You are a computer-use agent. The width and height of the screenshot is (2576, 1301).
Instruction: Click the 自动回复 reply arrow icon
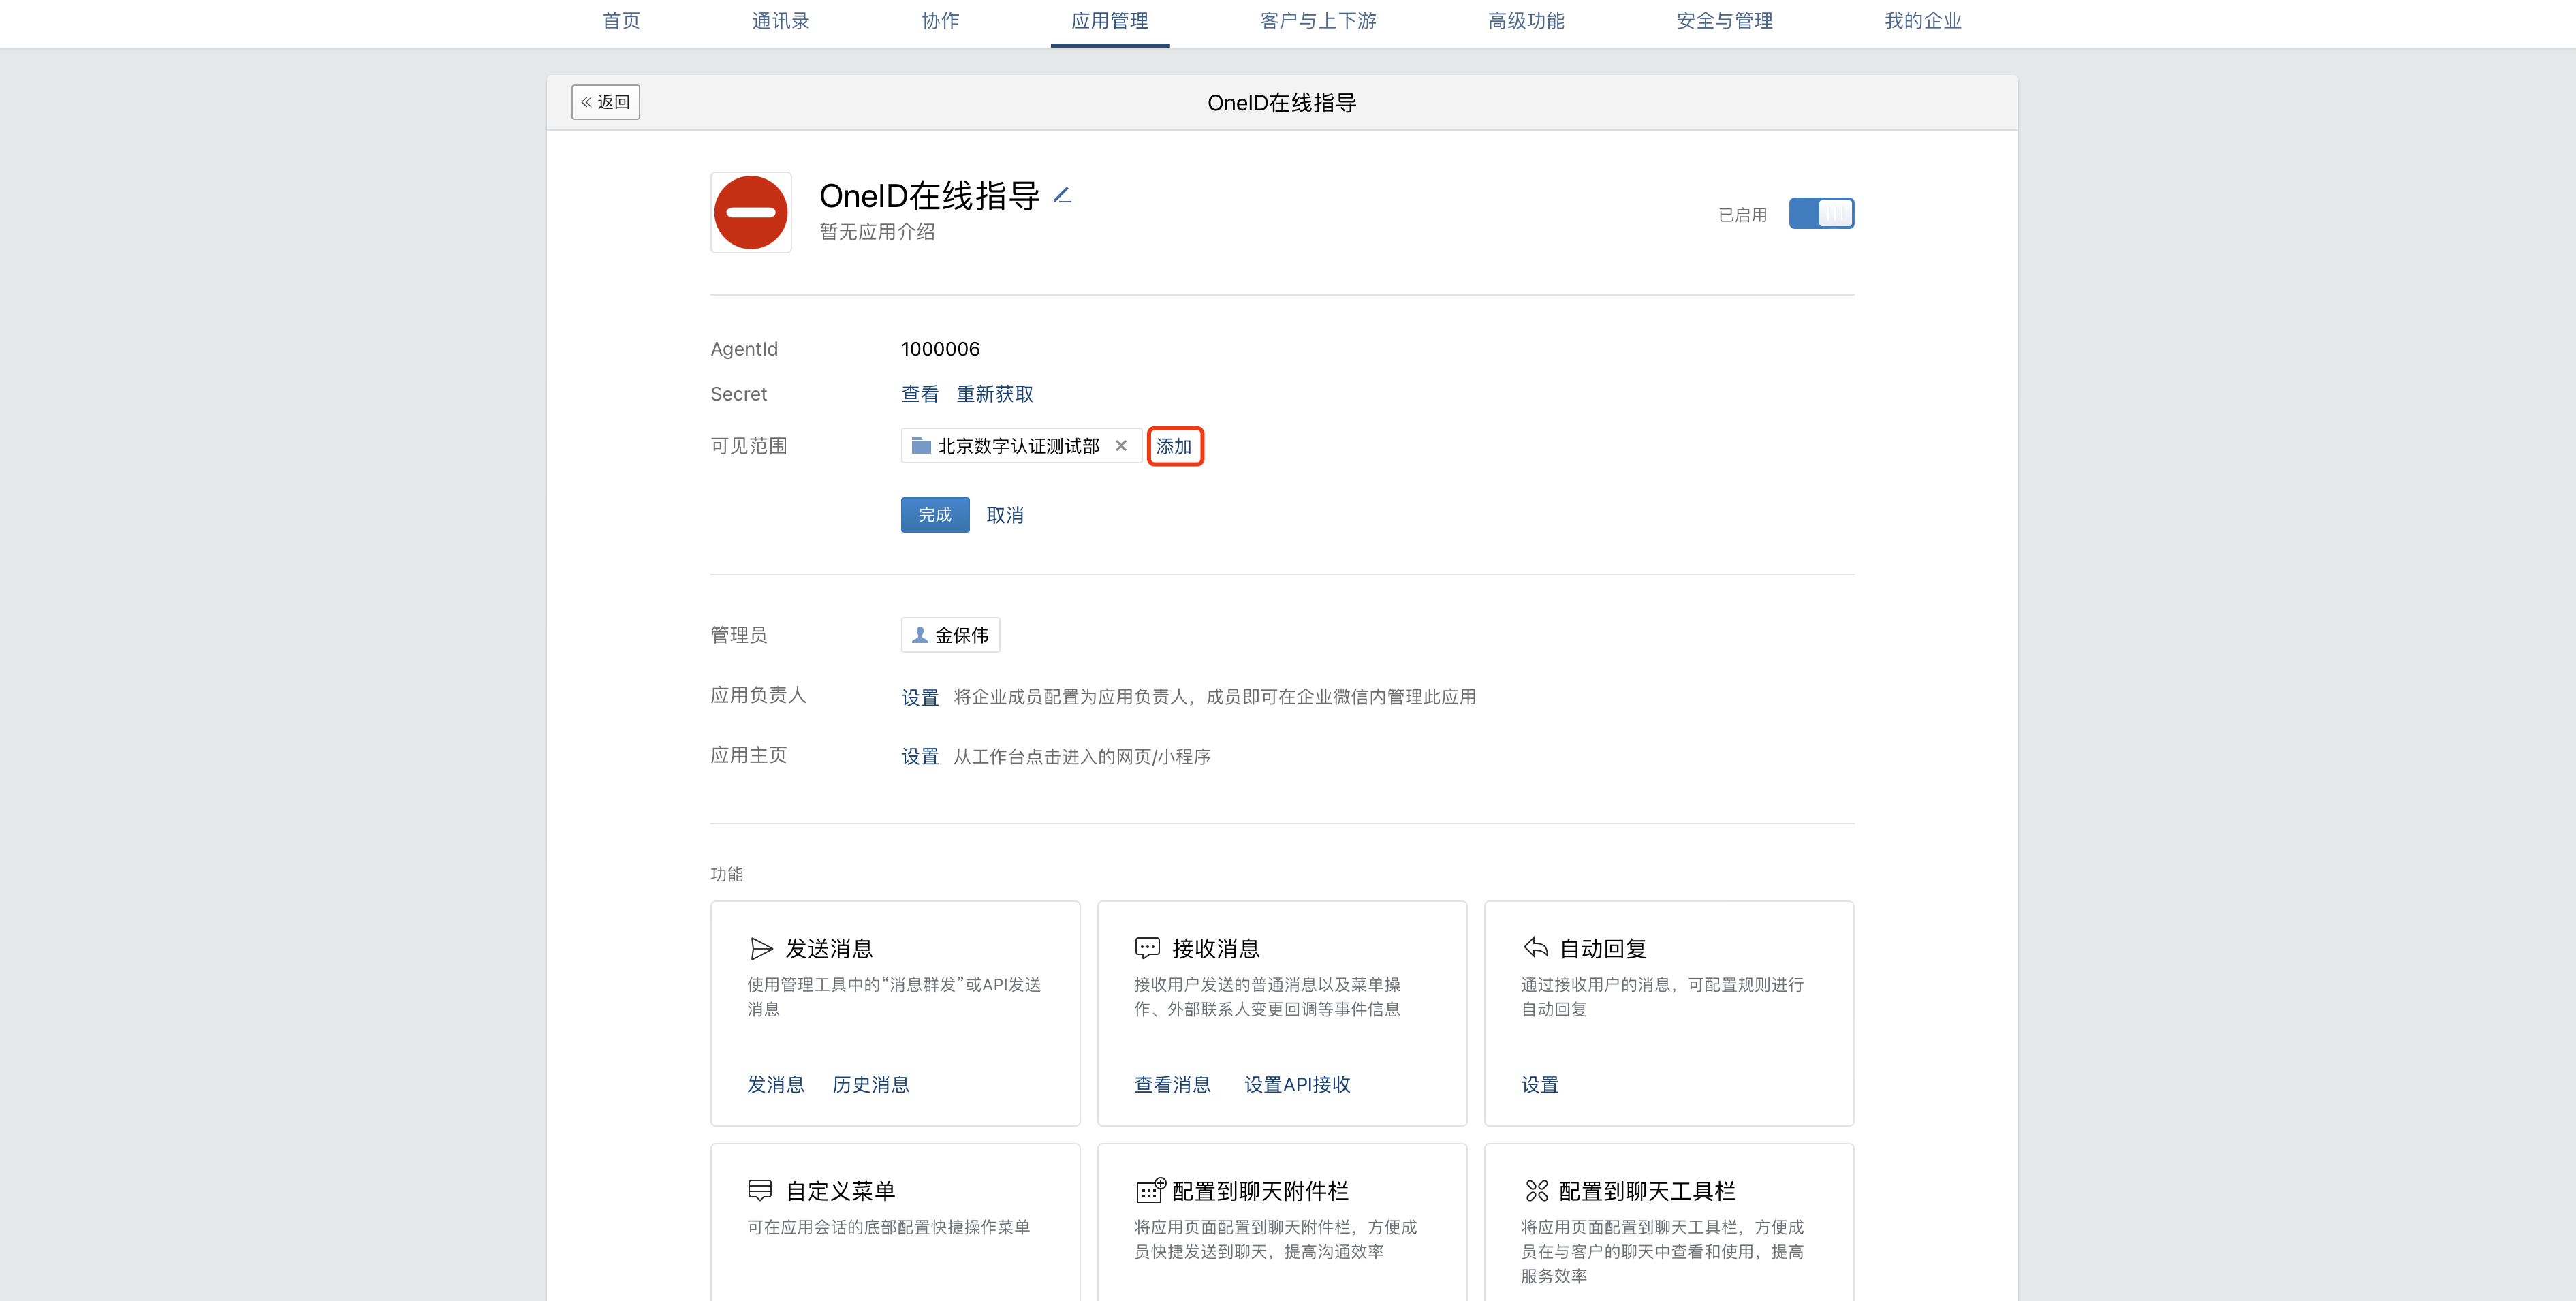pyautogui.click(x=1535, y=948)
